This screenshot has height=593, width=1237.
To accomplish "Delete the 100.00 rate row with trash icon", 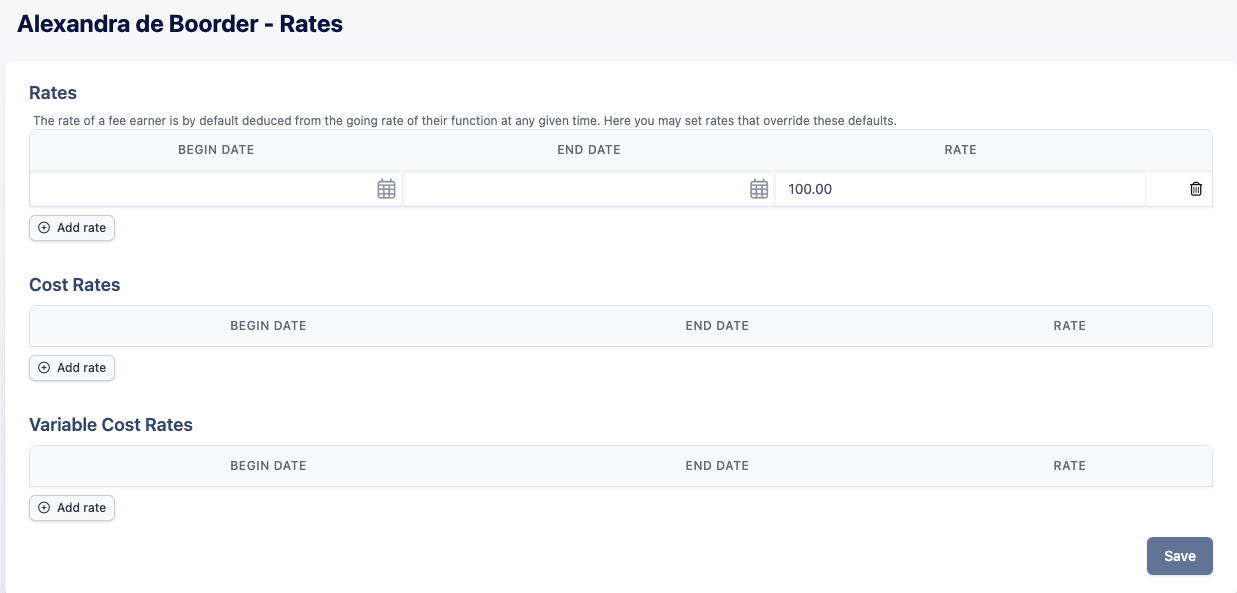I will (1196, 189).
